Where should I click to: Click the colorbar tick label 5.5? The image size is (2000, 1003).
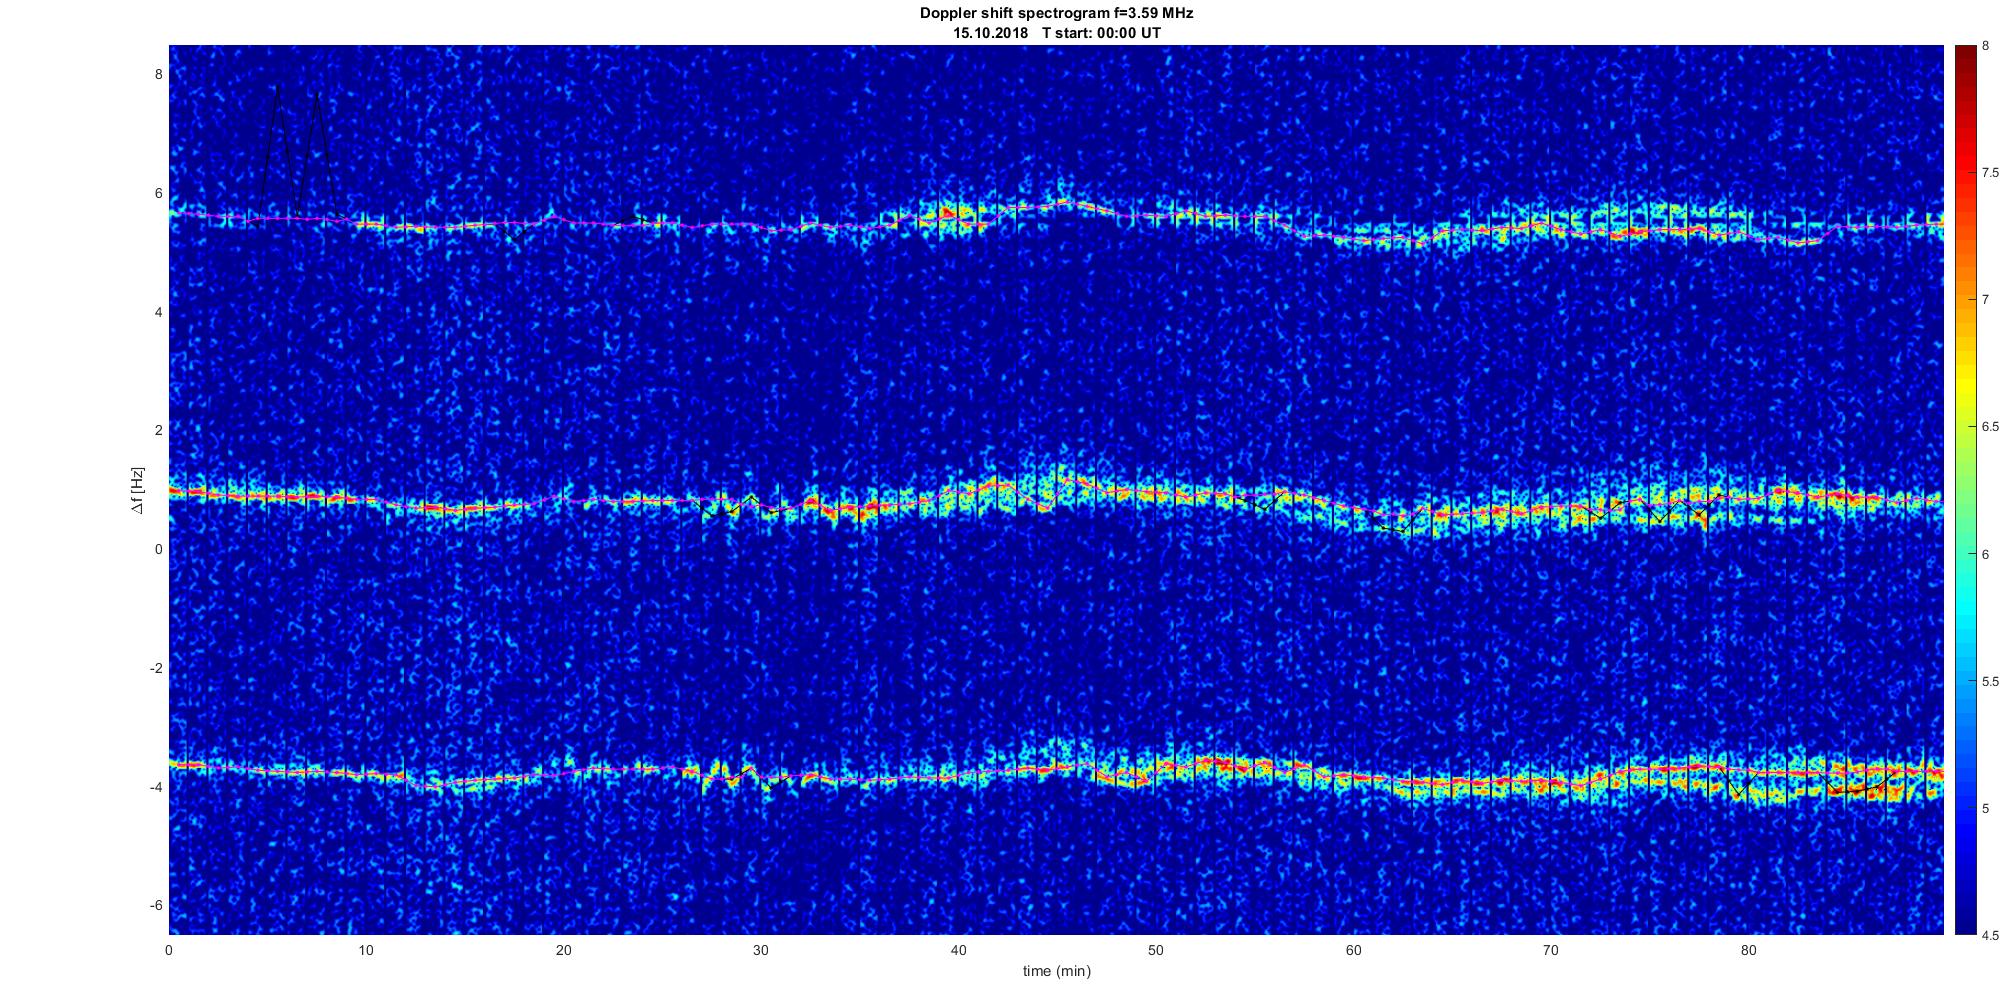pos(1991,681)
